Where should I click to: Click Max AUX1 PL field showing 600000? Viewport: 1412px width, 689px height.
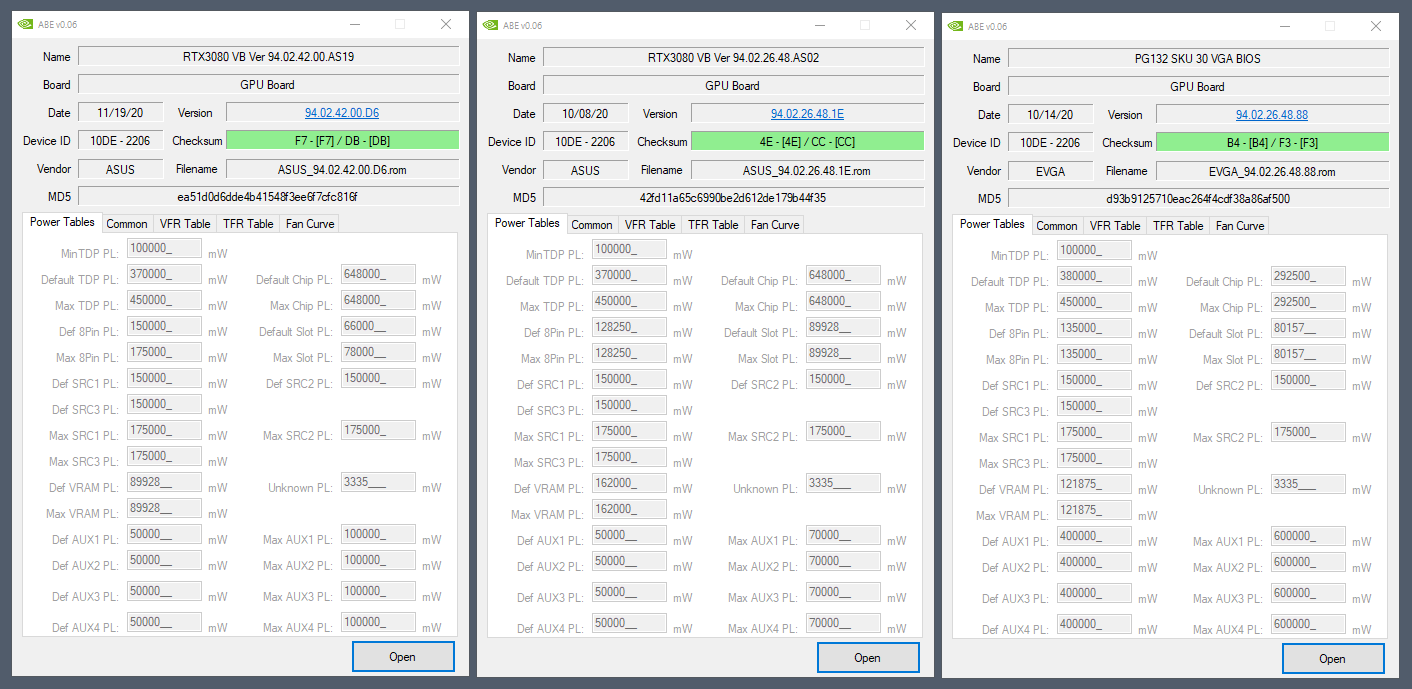point(1308,536)
